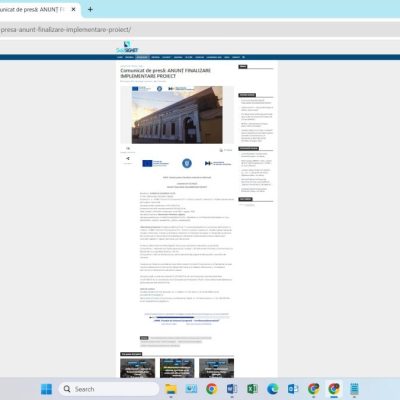This screenshot has height=400, width=400.
Task: Open the first navigation menu item Home
Action: (x=120, y=57)
